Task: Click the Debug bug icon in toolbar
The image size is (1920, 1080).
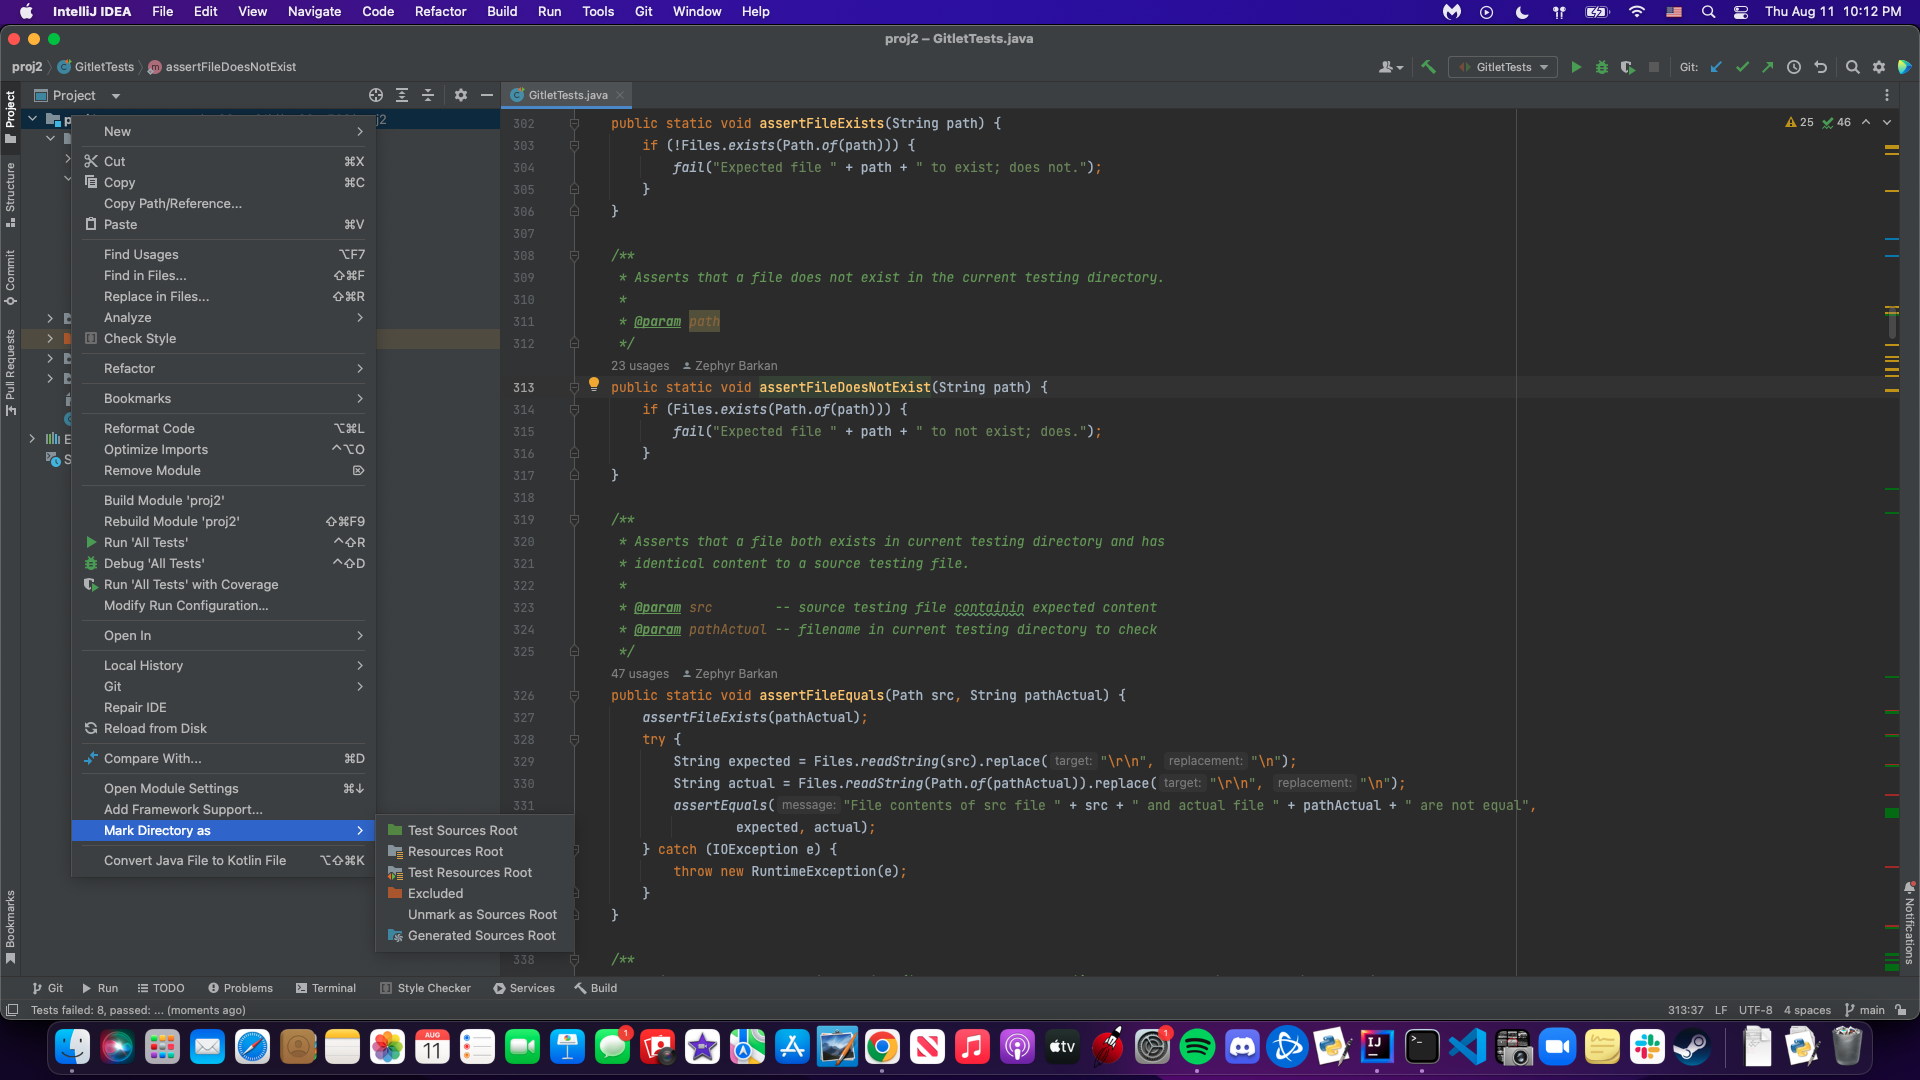Action: (1602, 67)
